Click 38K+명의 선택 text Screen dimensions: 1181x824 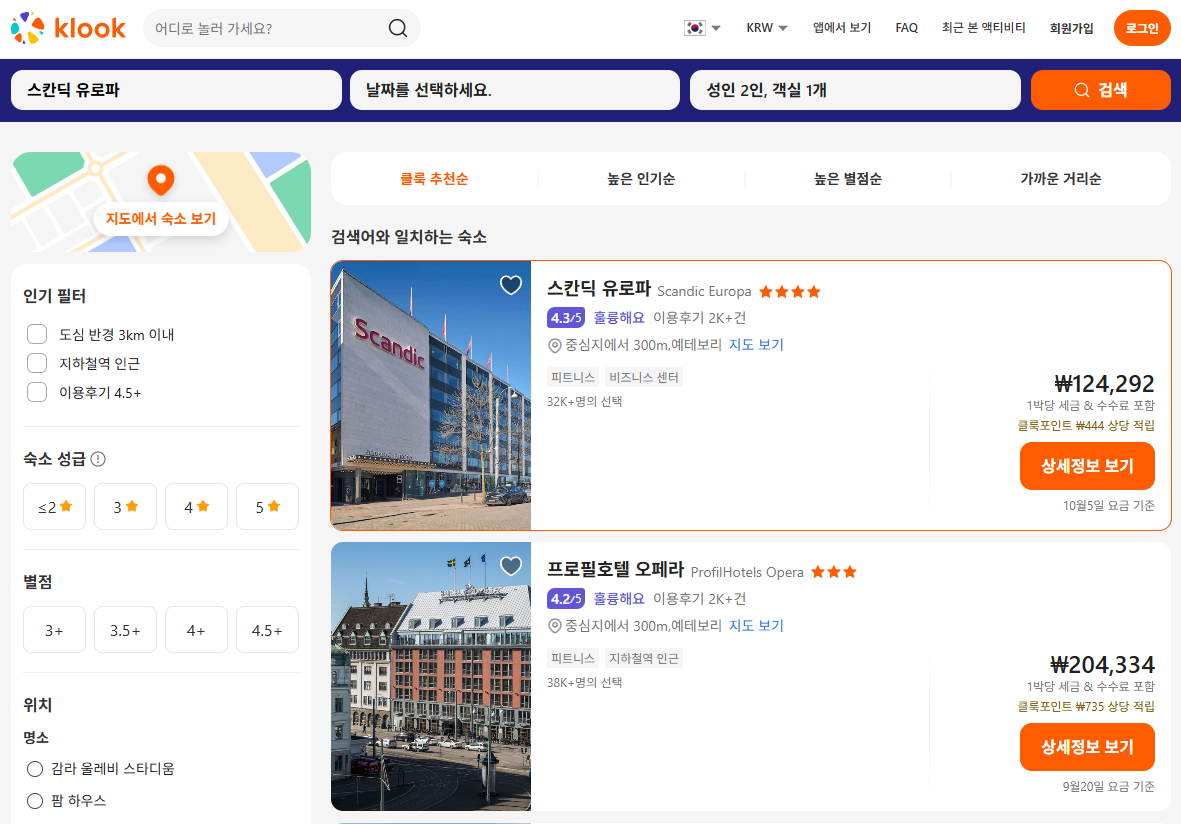(x=584, y=682)
